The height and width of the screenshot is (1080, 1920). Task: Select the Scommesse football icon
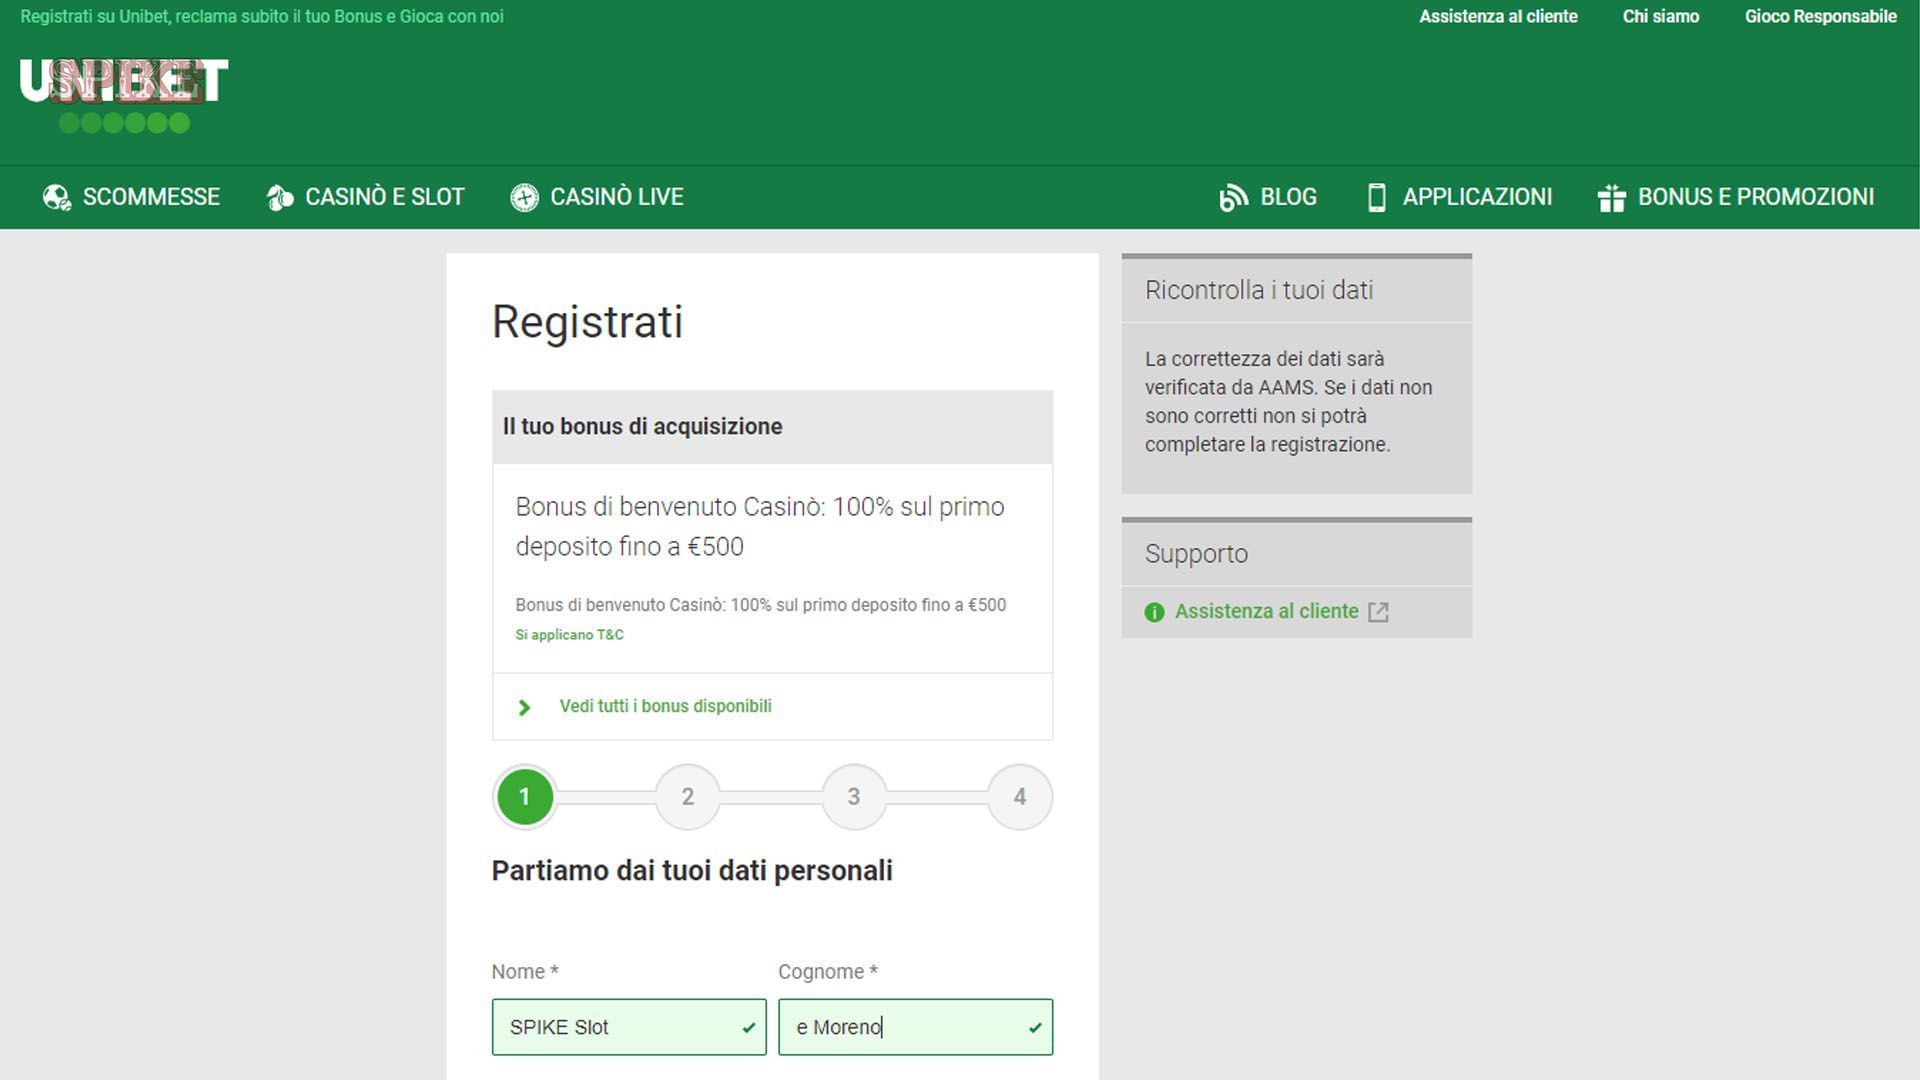click(x=56, y=197)
